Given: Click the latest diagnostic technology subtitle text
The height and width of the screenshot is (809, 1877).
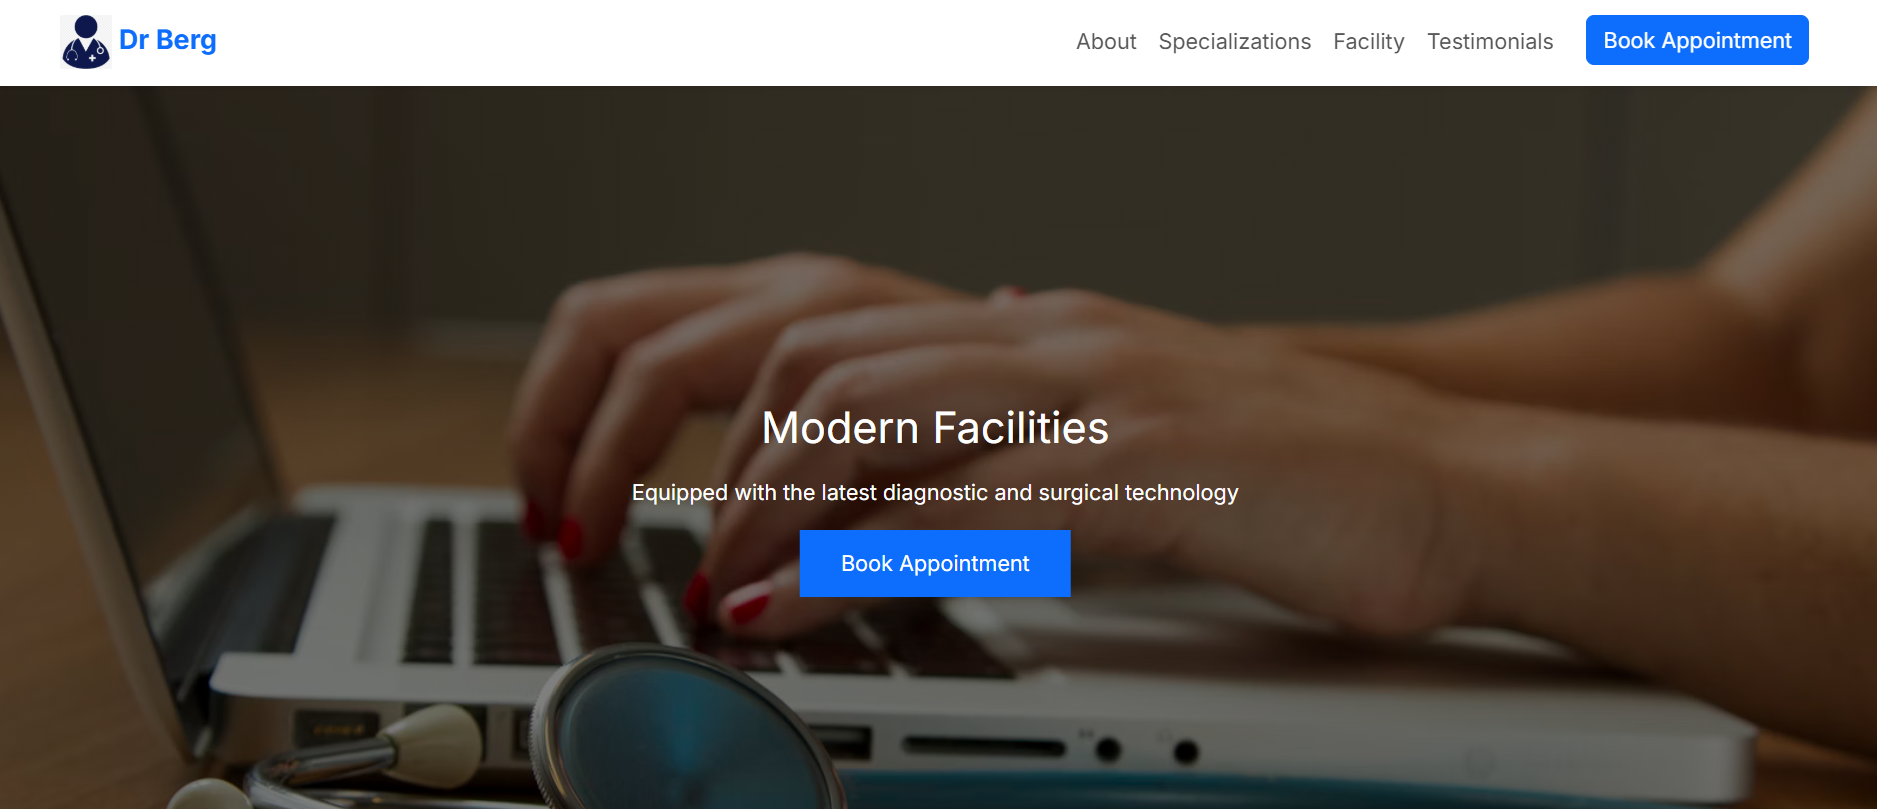Looking at the screenshot, I should [935, 493].
